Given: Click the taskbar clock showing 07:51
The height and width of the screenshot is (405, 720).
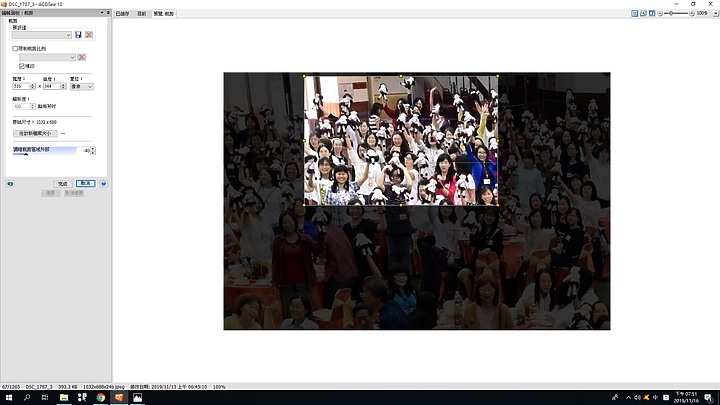Looking at the screenshot, I should point(686,398).
